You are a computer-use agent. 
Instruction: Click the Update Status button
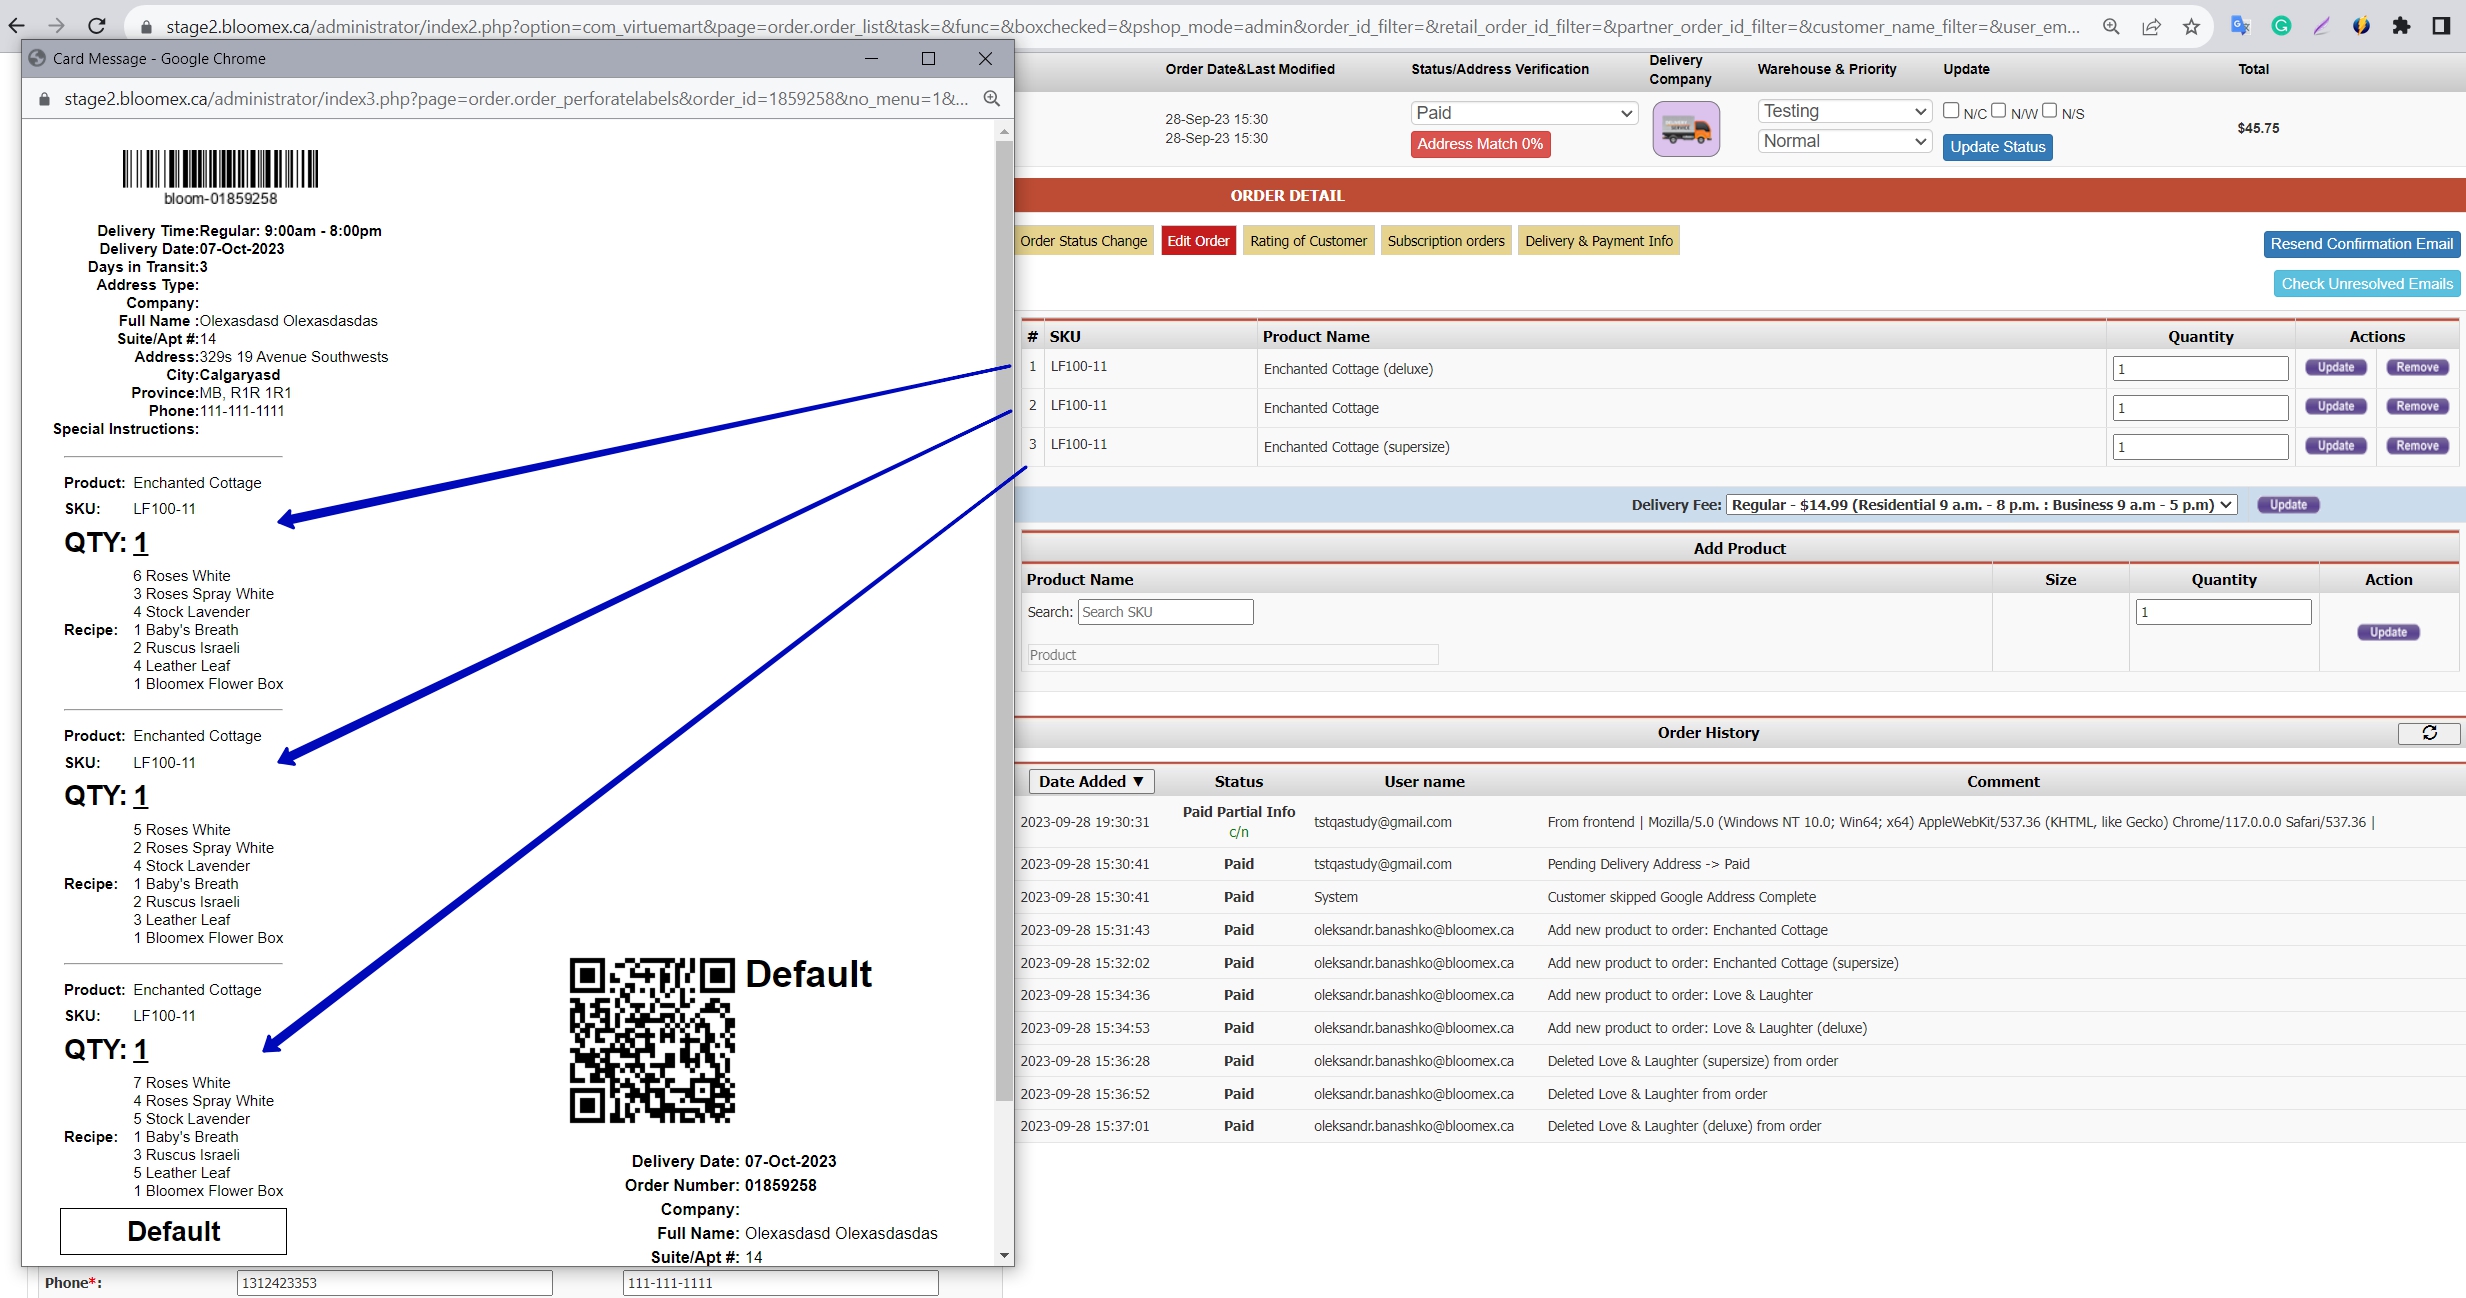(x=1997, y=147)
